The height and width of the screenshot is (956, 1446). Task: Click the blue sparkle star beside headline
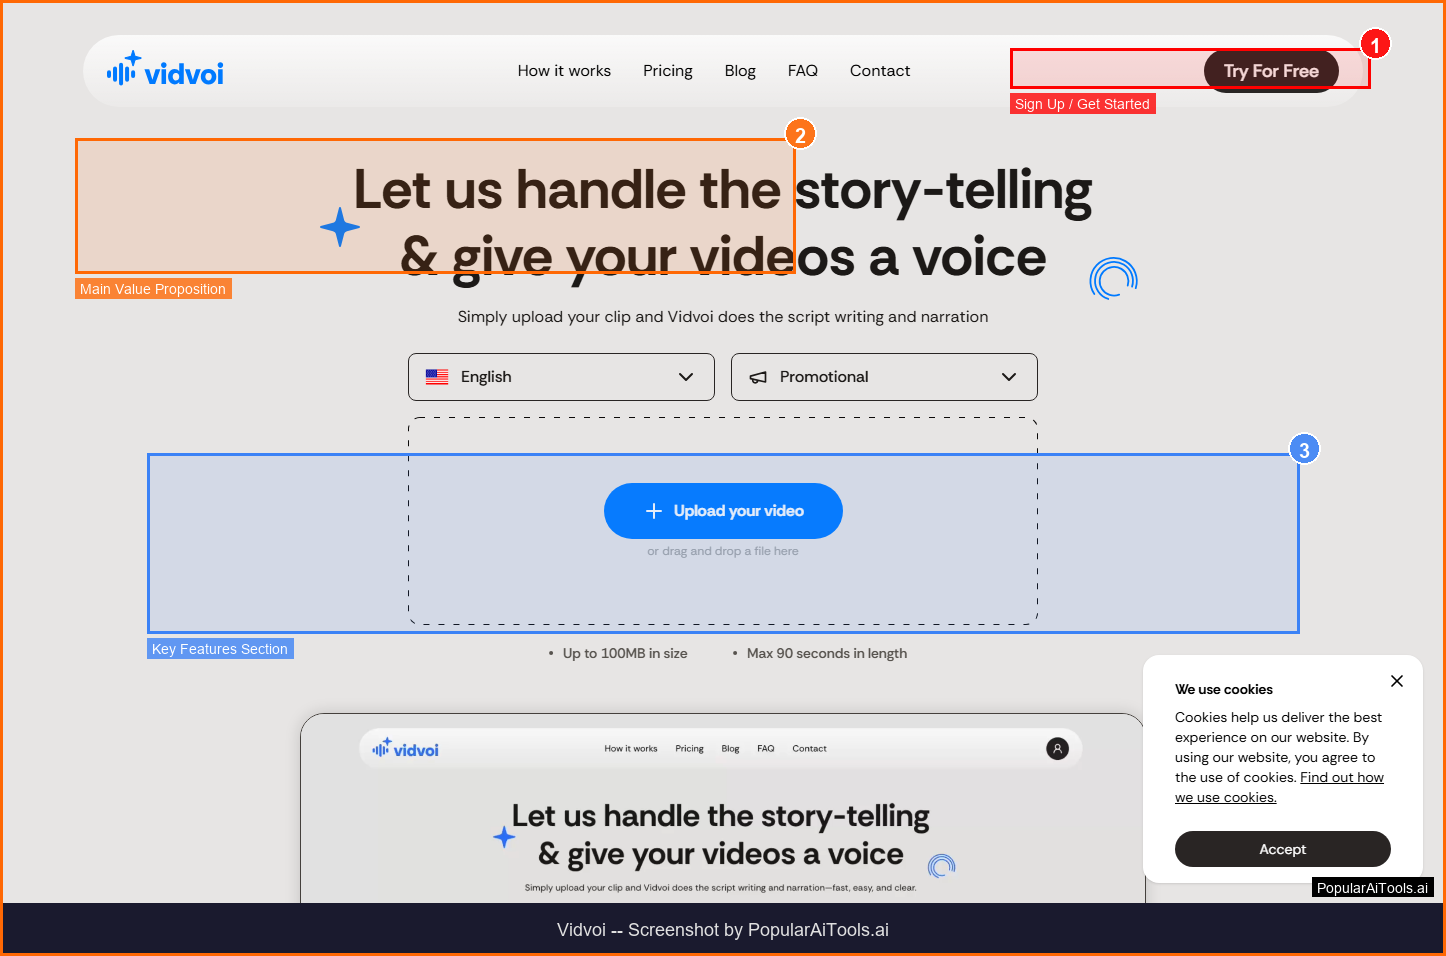[340, 227]
